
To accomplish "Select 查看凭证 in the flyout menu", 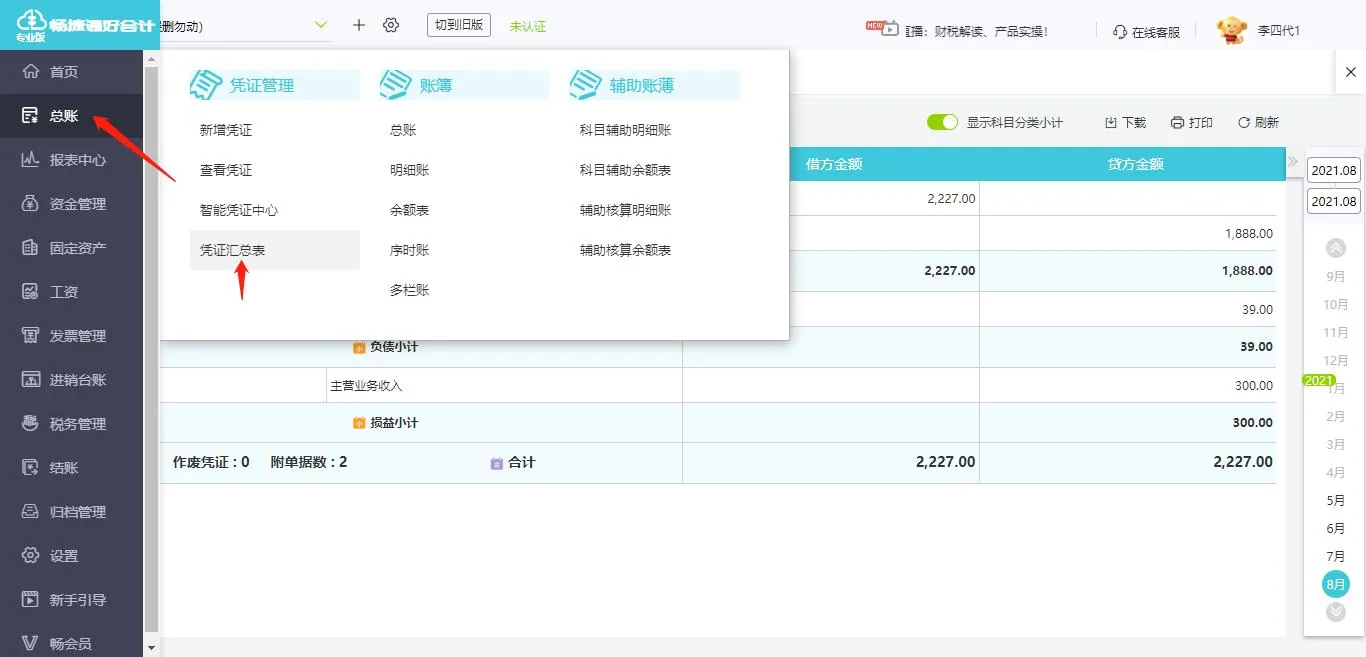I will 275,170.
